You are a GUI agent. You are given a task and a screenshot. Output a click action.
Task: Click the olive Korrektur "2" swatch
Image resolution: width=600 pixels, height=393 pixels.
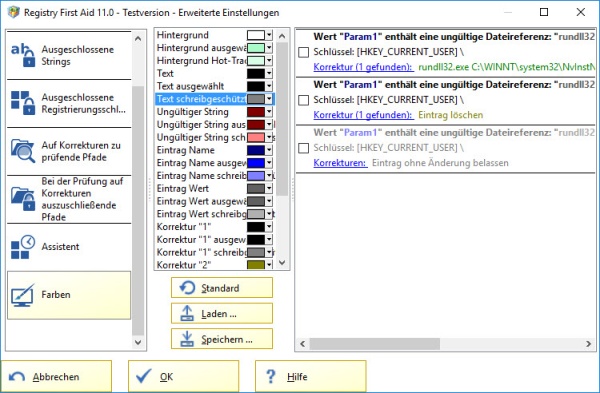click(x=256, y=265)
